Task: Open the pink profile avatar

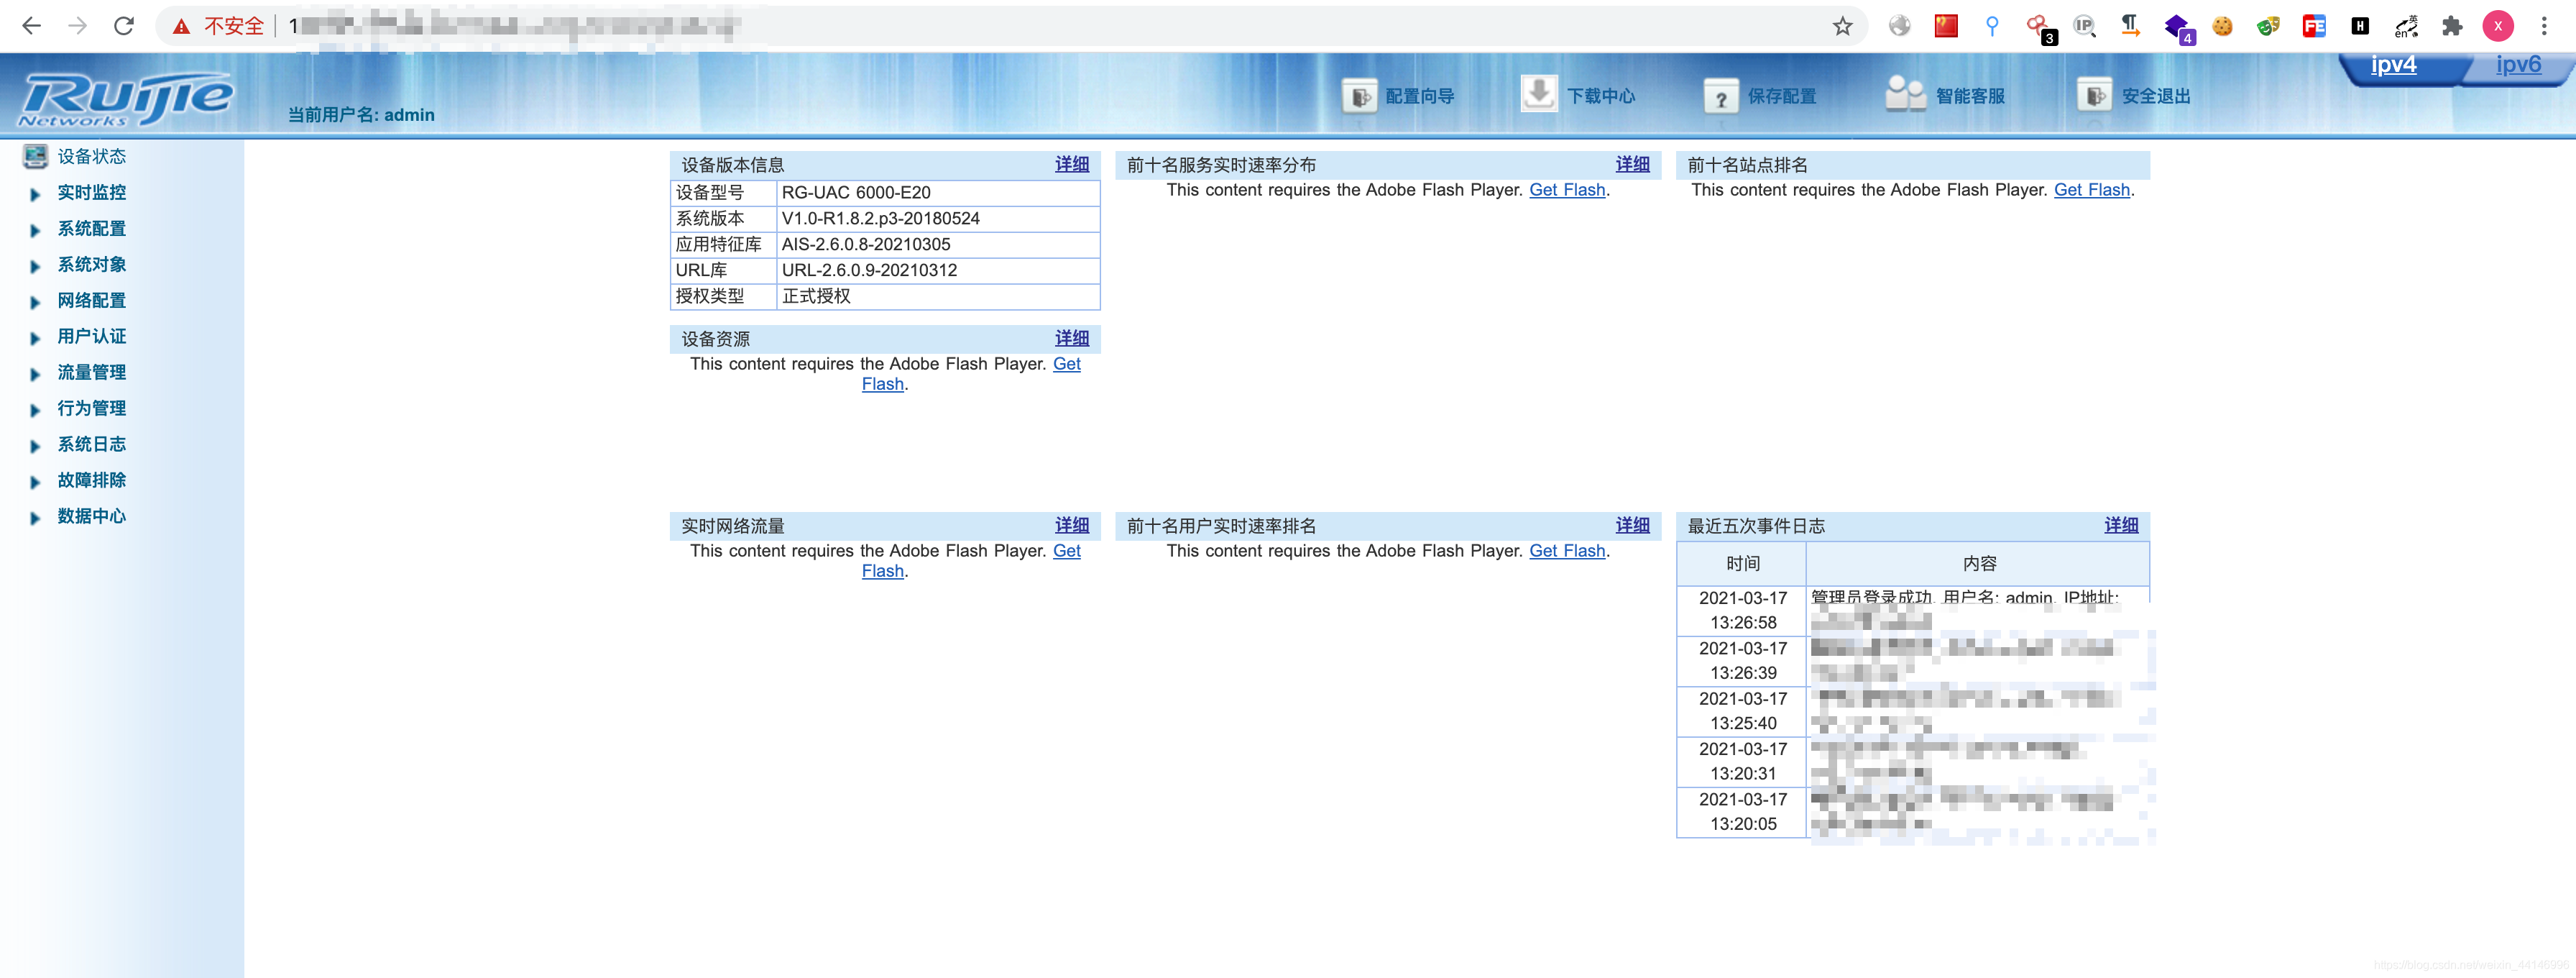Action: [2498, 26]
